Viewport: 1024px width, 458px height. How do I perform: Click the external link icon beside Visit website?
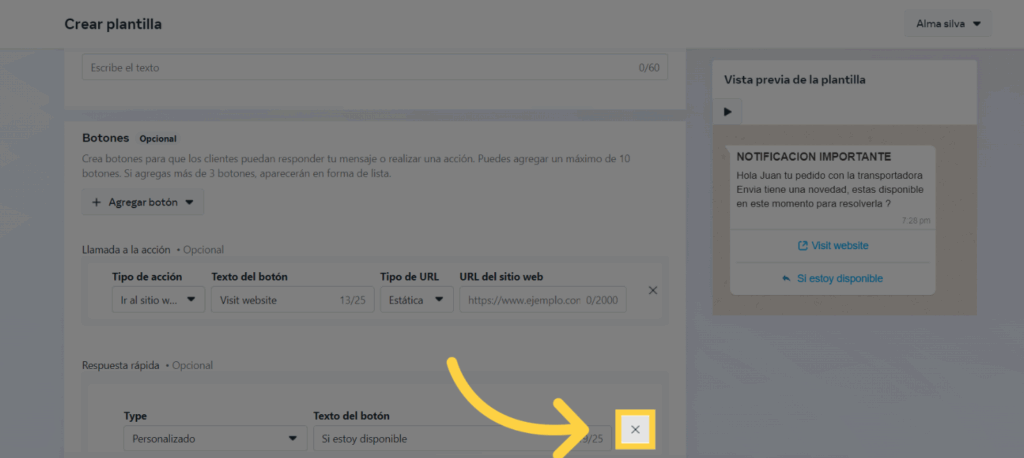coord(802,246)
